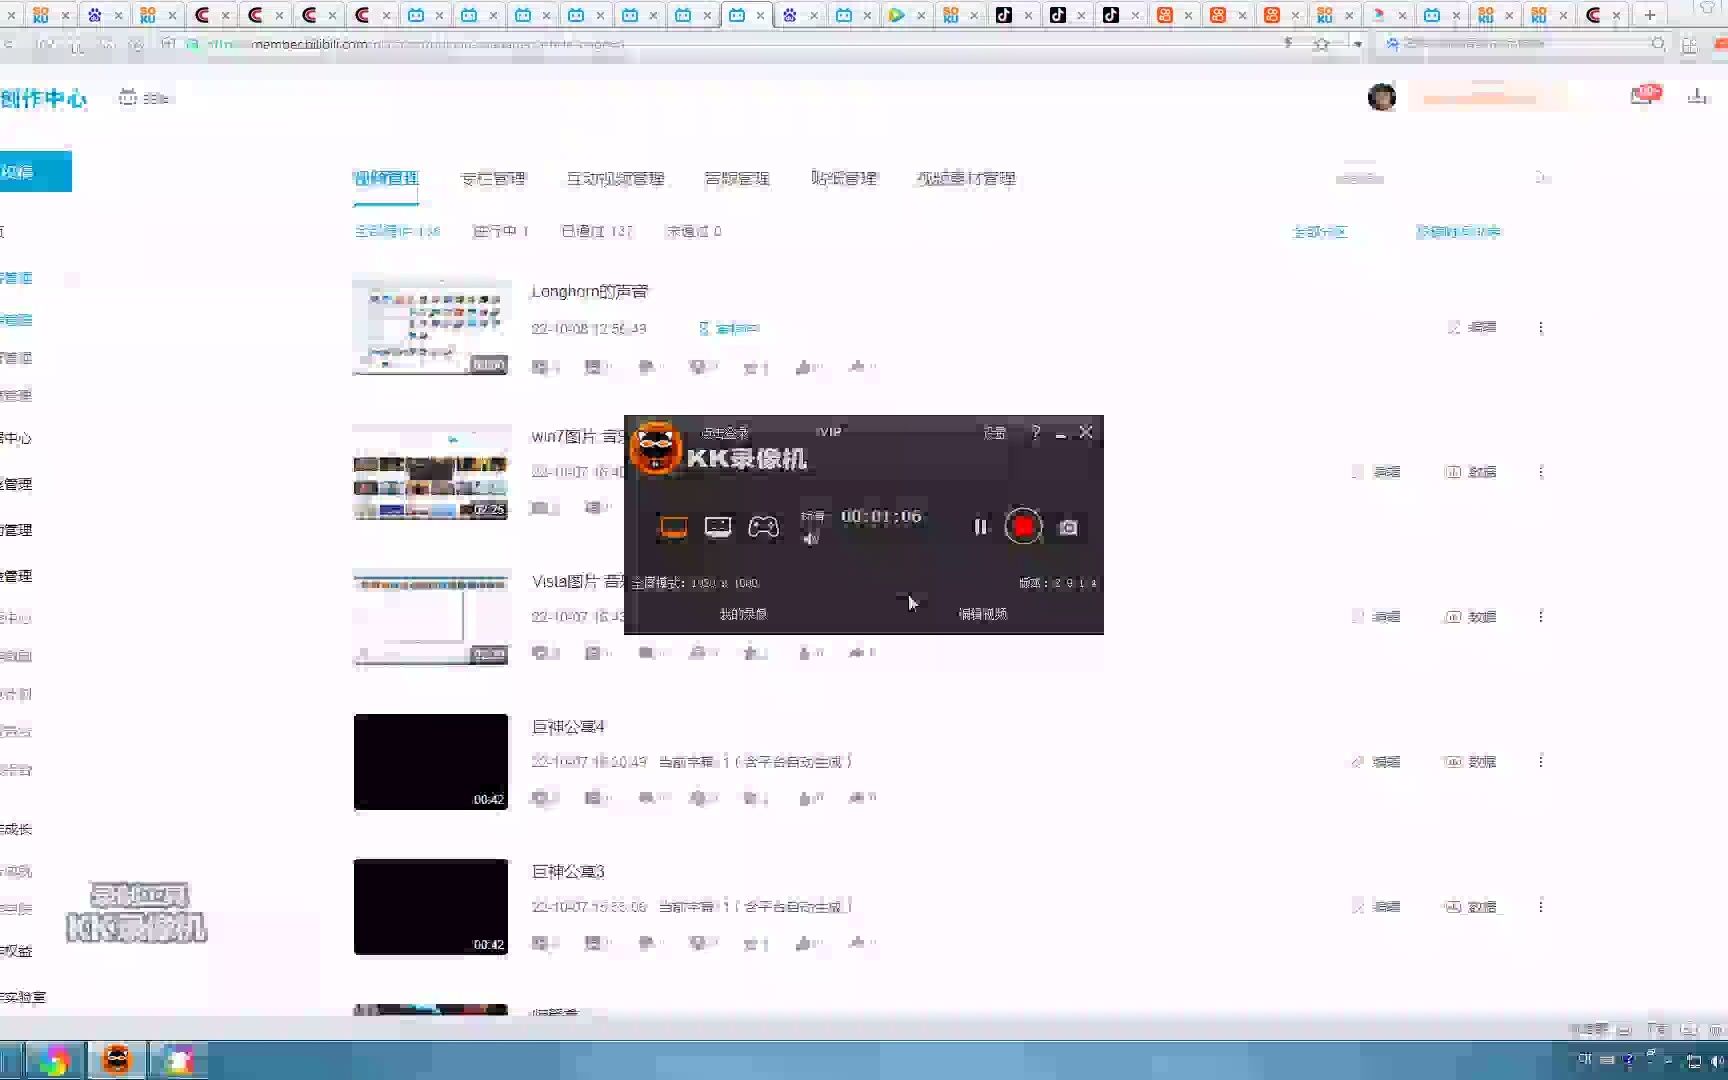Edit the Longhorn的声音 video

click(x=1472, y=327)
